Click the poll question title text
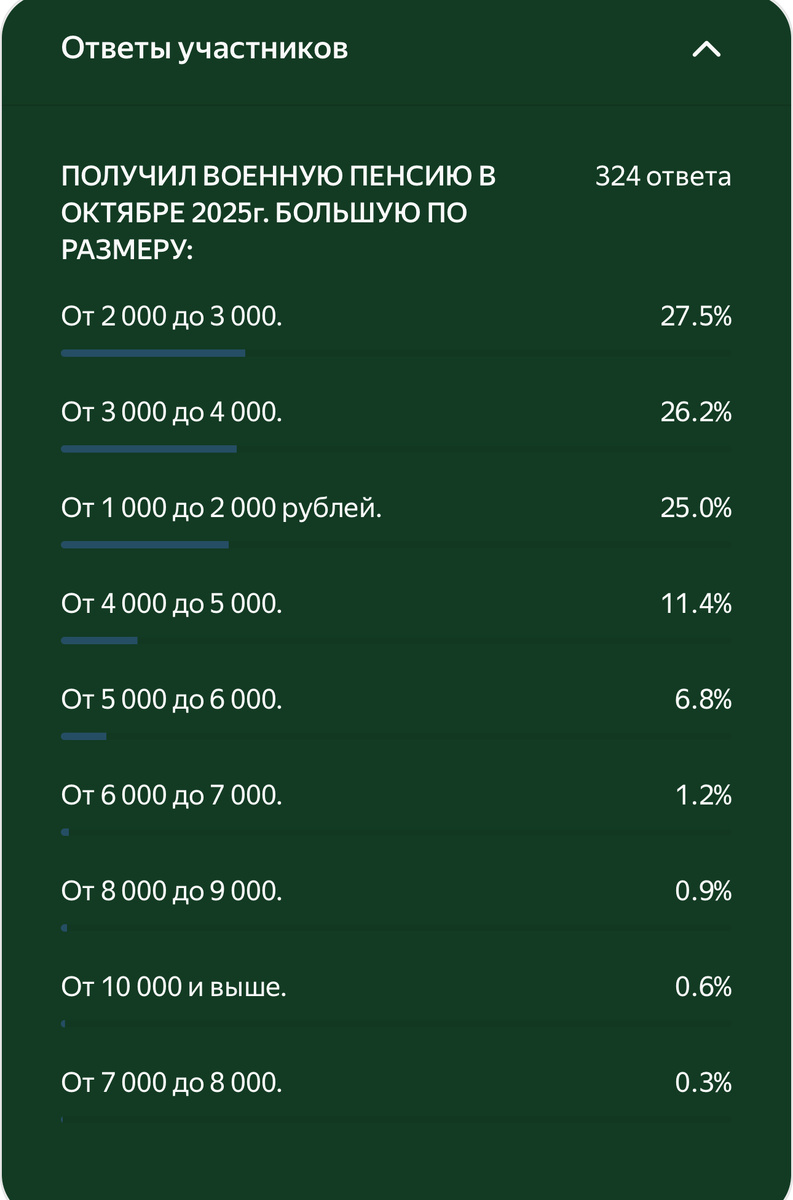This screenshot has height=1200, width=793. coord(278,214)
